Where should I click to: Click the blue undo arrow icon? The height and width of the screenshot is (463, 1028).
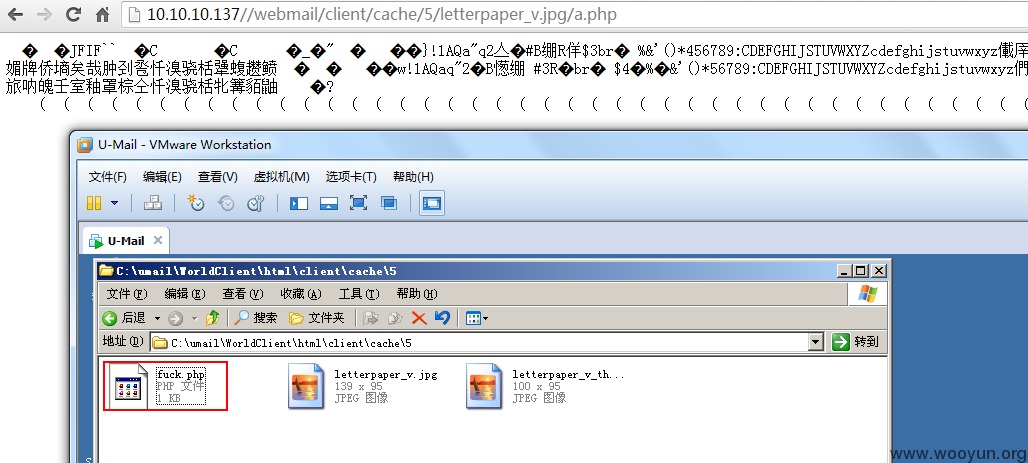coord(443,318)
